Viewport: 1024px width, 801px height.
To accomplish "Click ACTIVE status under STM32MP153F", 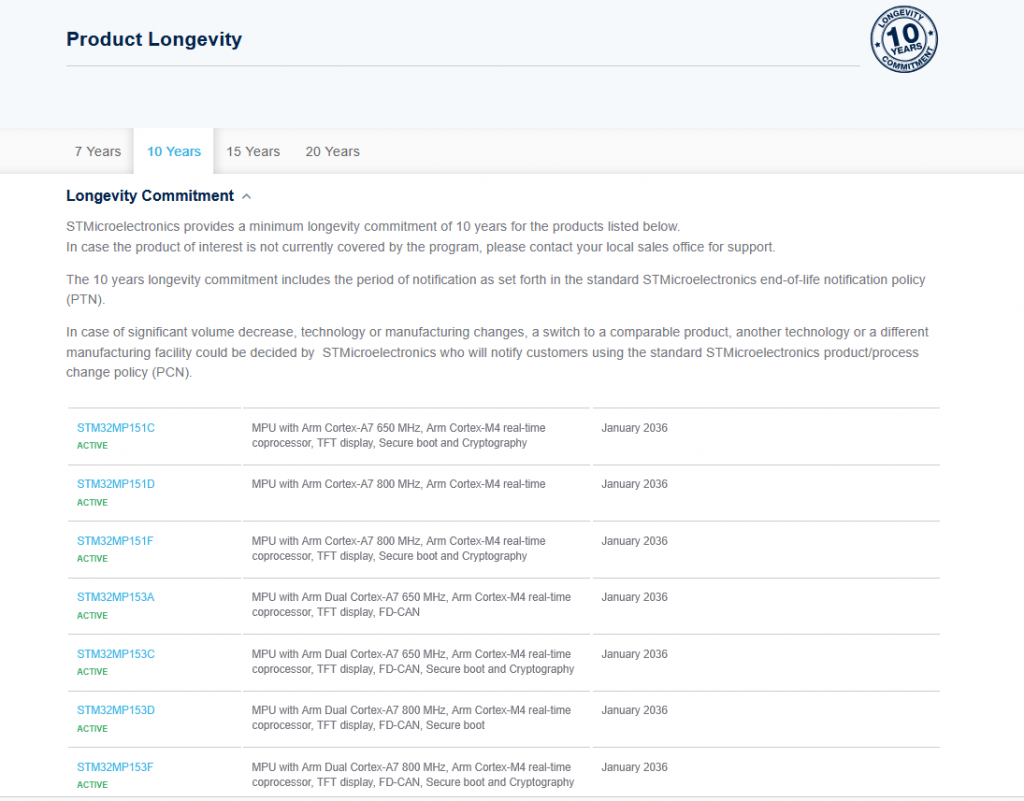I will 92,785.
